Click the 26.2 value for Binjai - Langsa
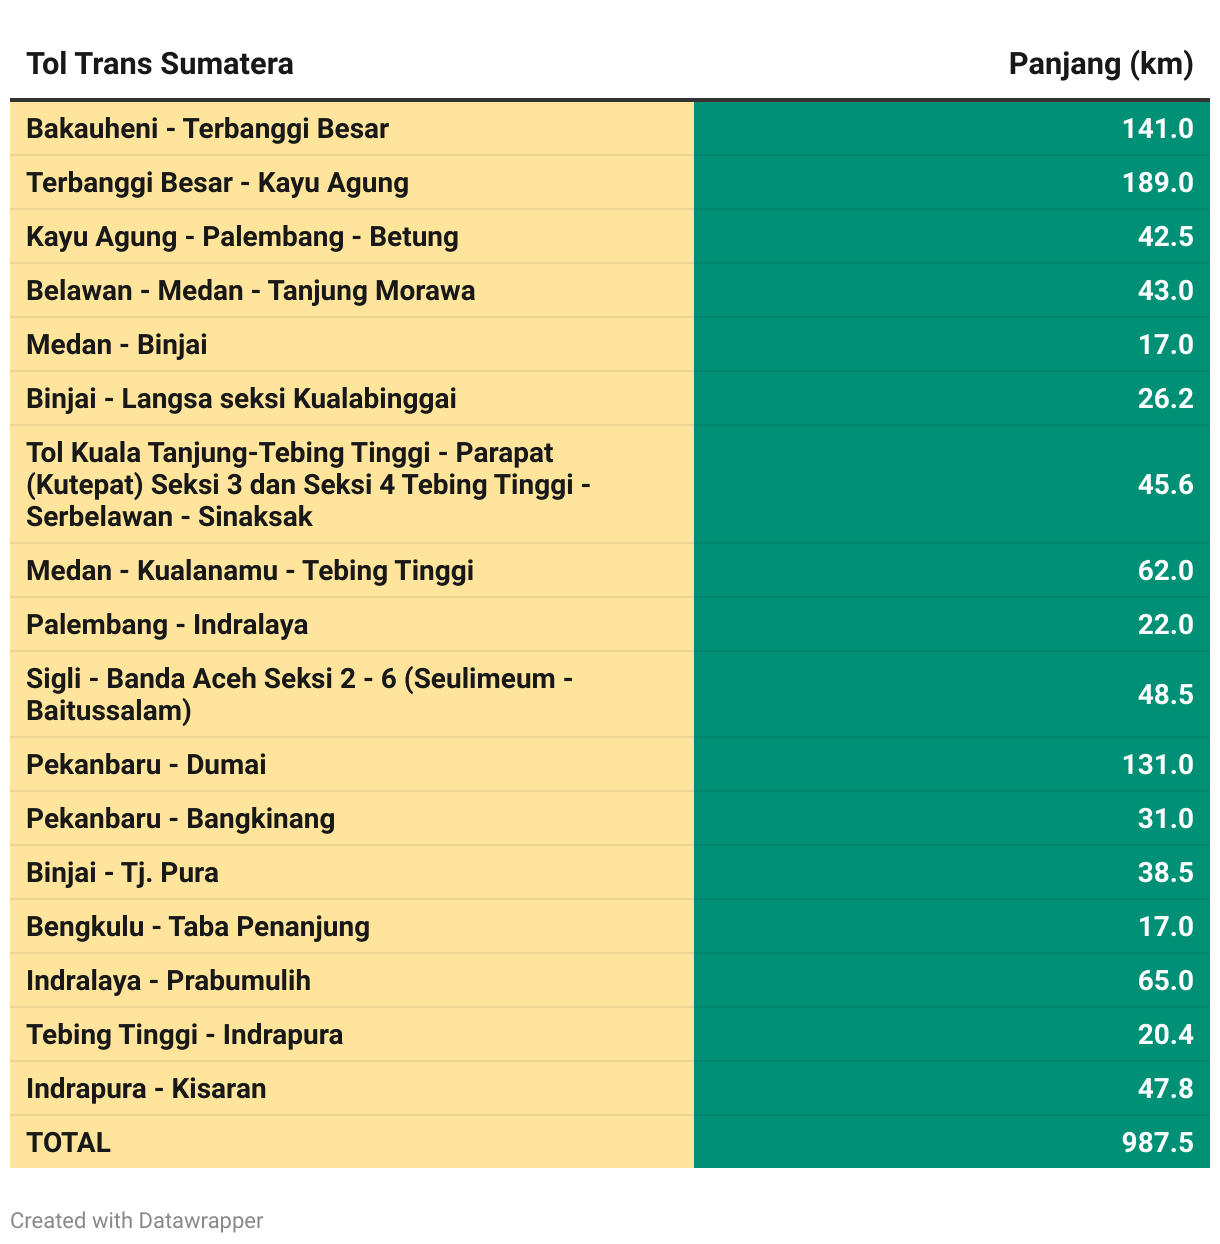This screenshot has width=1220, height=1244. tap(1165, 398)
